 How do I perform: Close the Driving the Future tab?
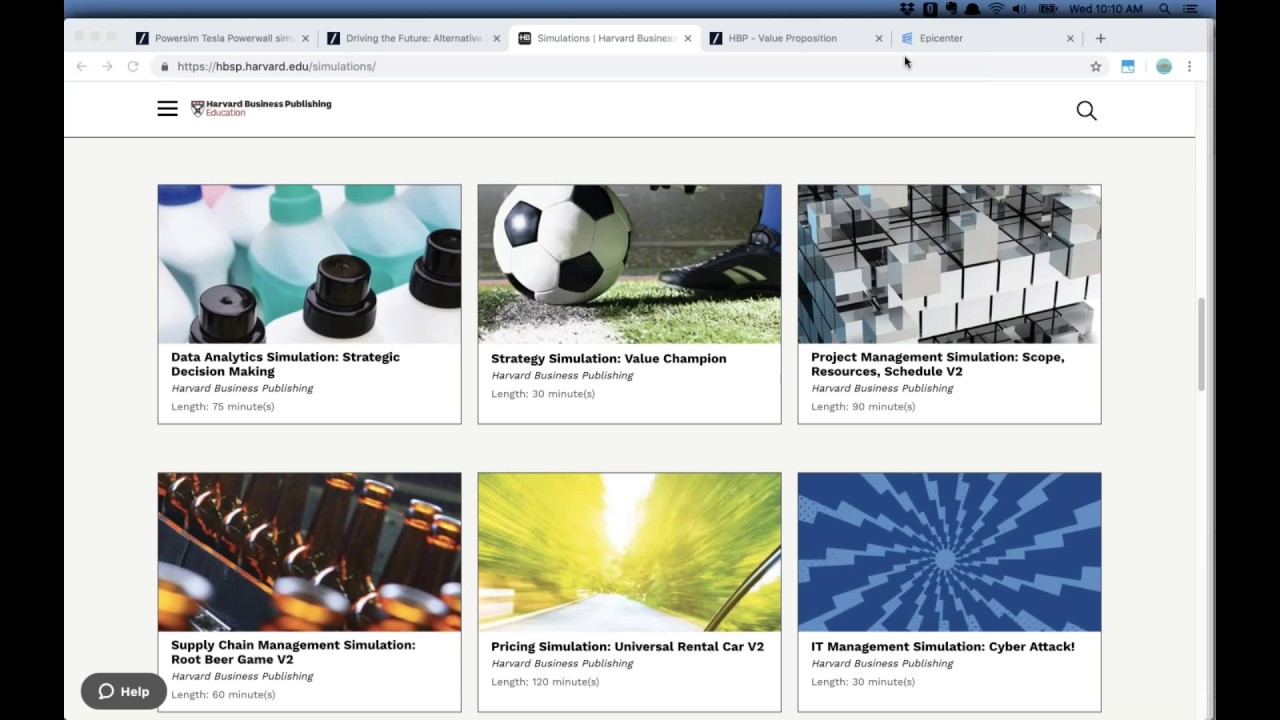tap(496, 38)
